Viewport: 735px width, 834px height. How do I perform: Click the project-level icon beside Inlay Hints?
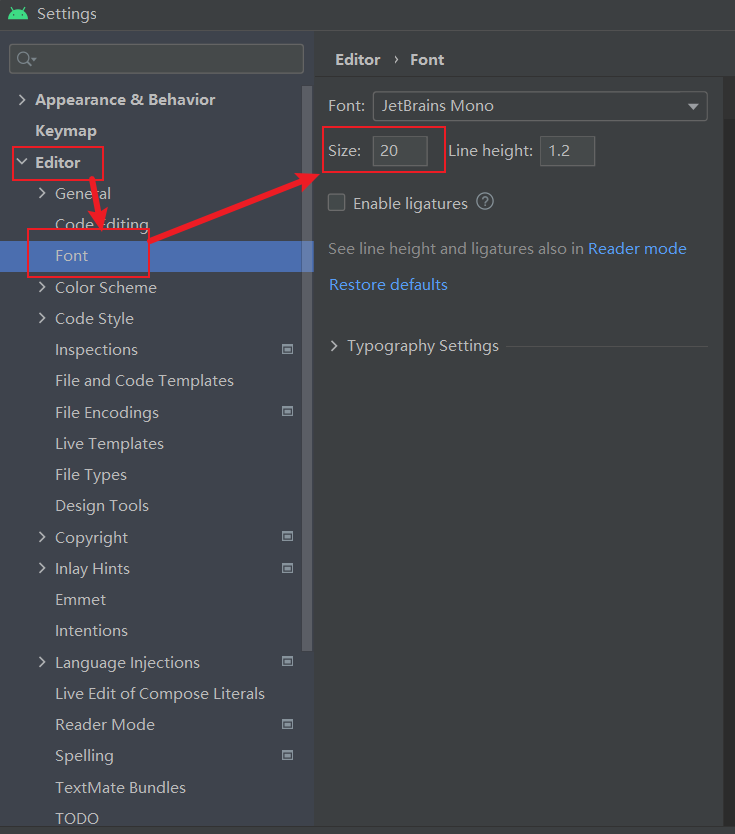coord(288,568)
